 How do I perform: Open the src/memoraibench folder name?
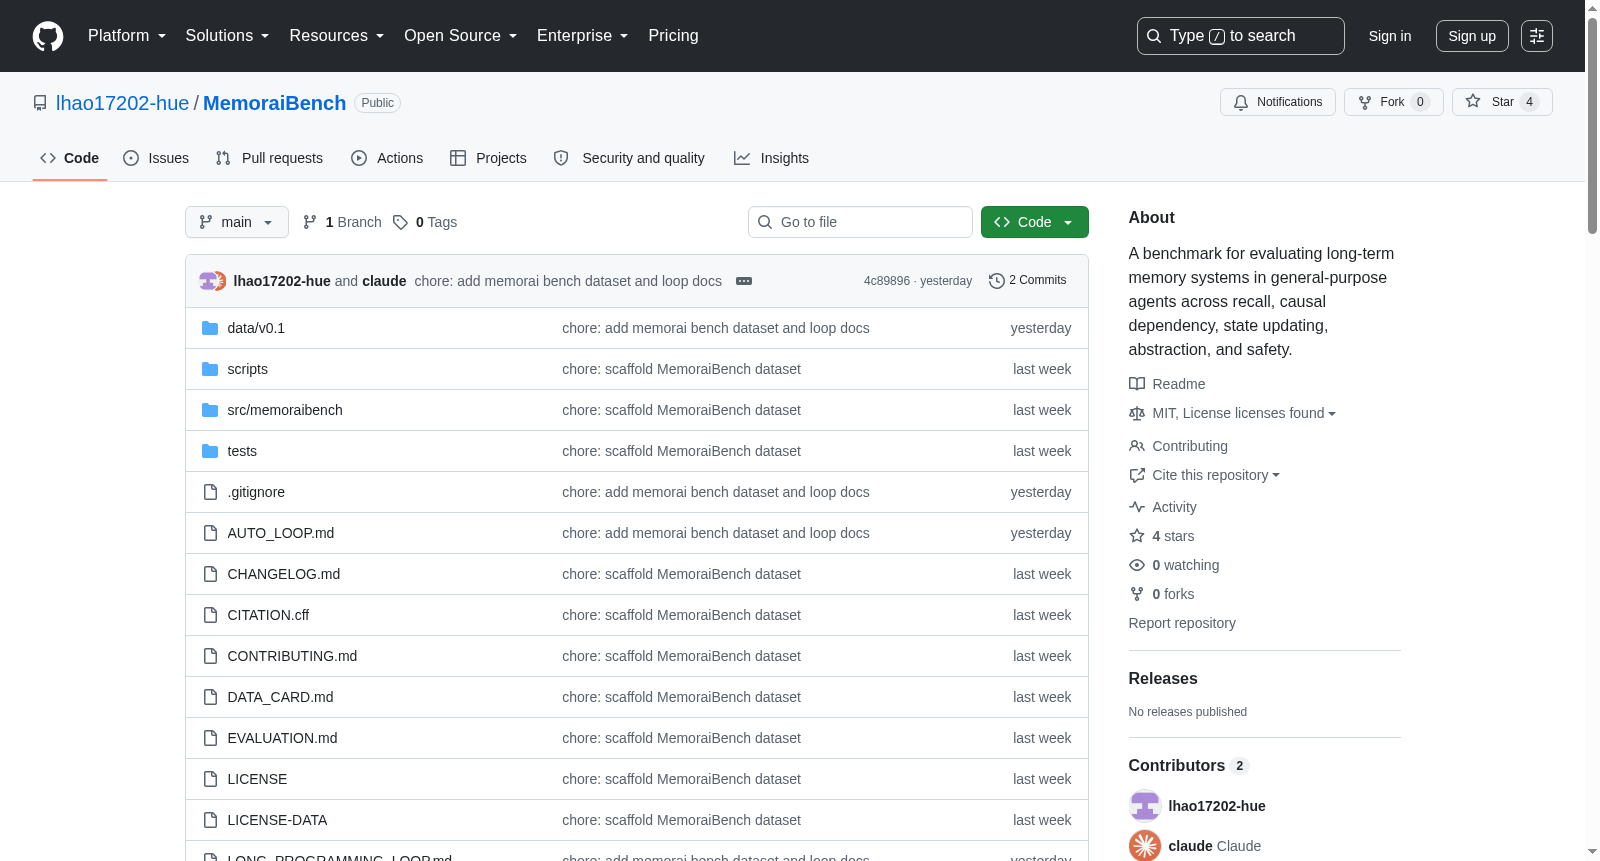click(x=285, y=410)
